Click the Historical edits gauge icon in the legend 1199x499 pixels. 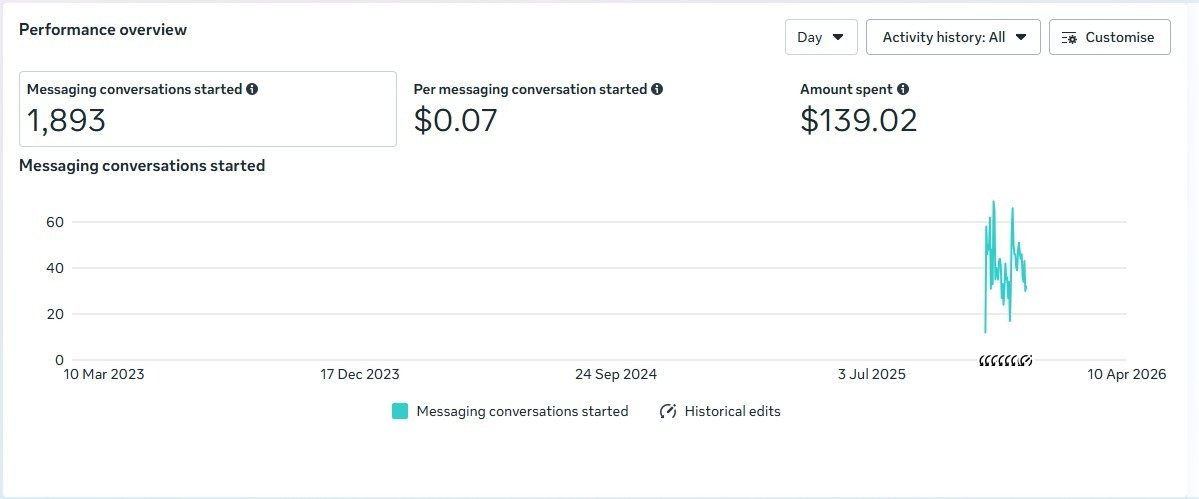(x=668, y=411)
